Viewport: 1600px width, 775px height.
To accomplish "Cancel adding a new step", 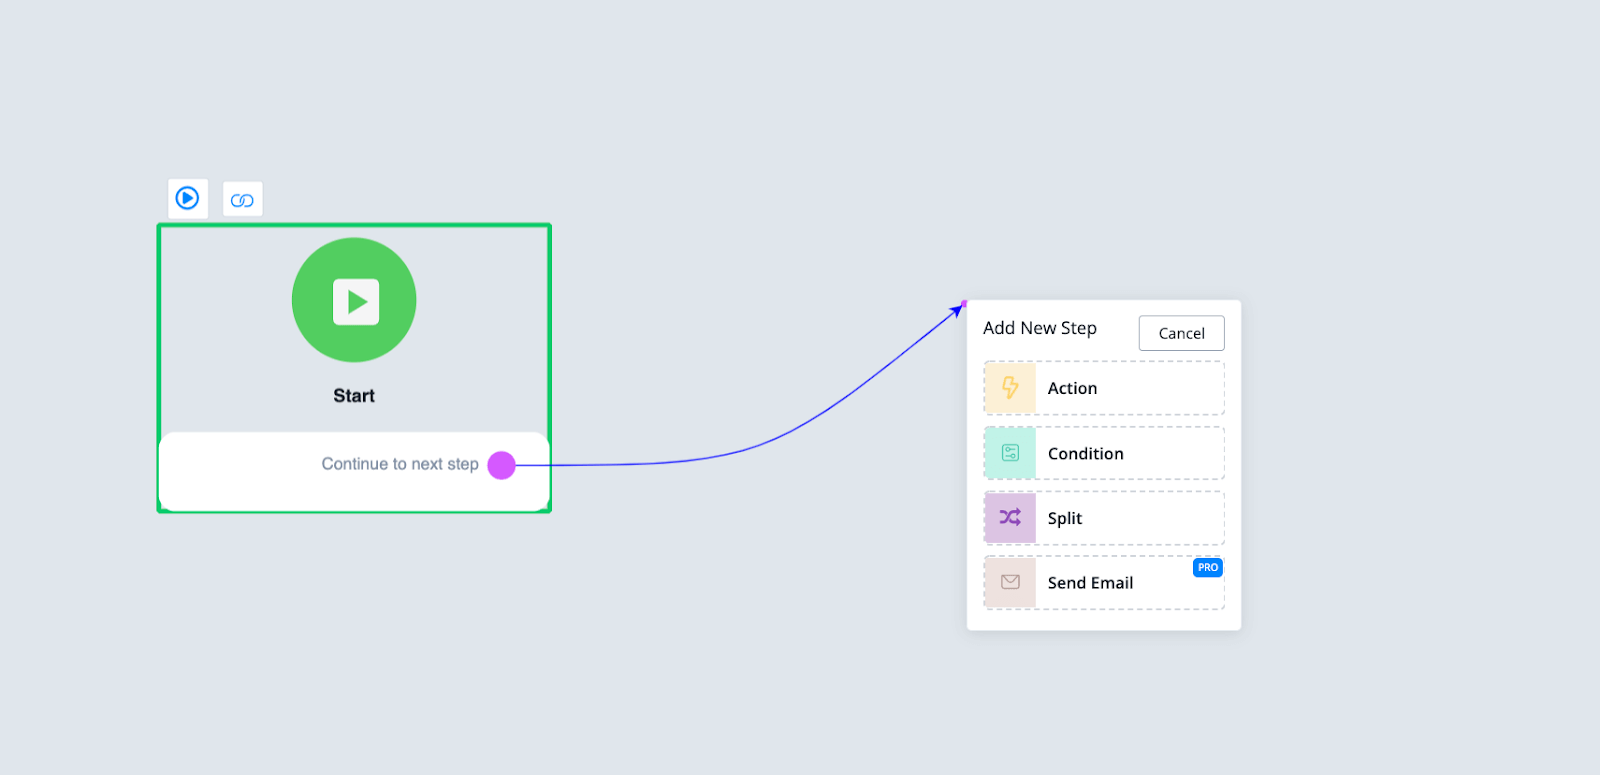I will click(x=1181, y=334).
